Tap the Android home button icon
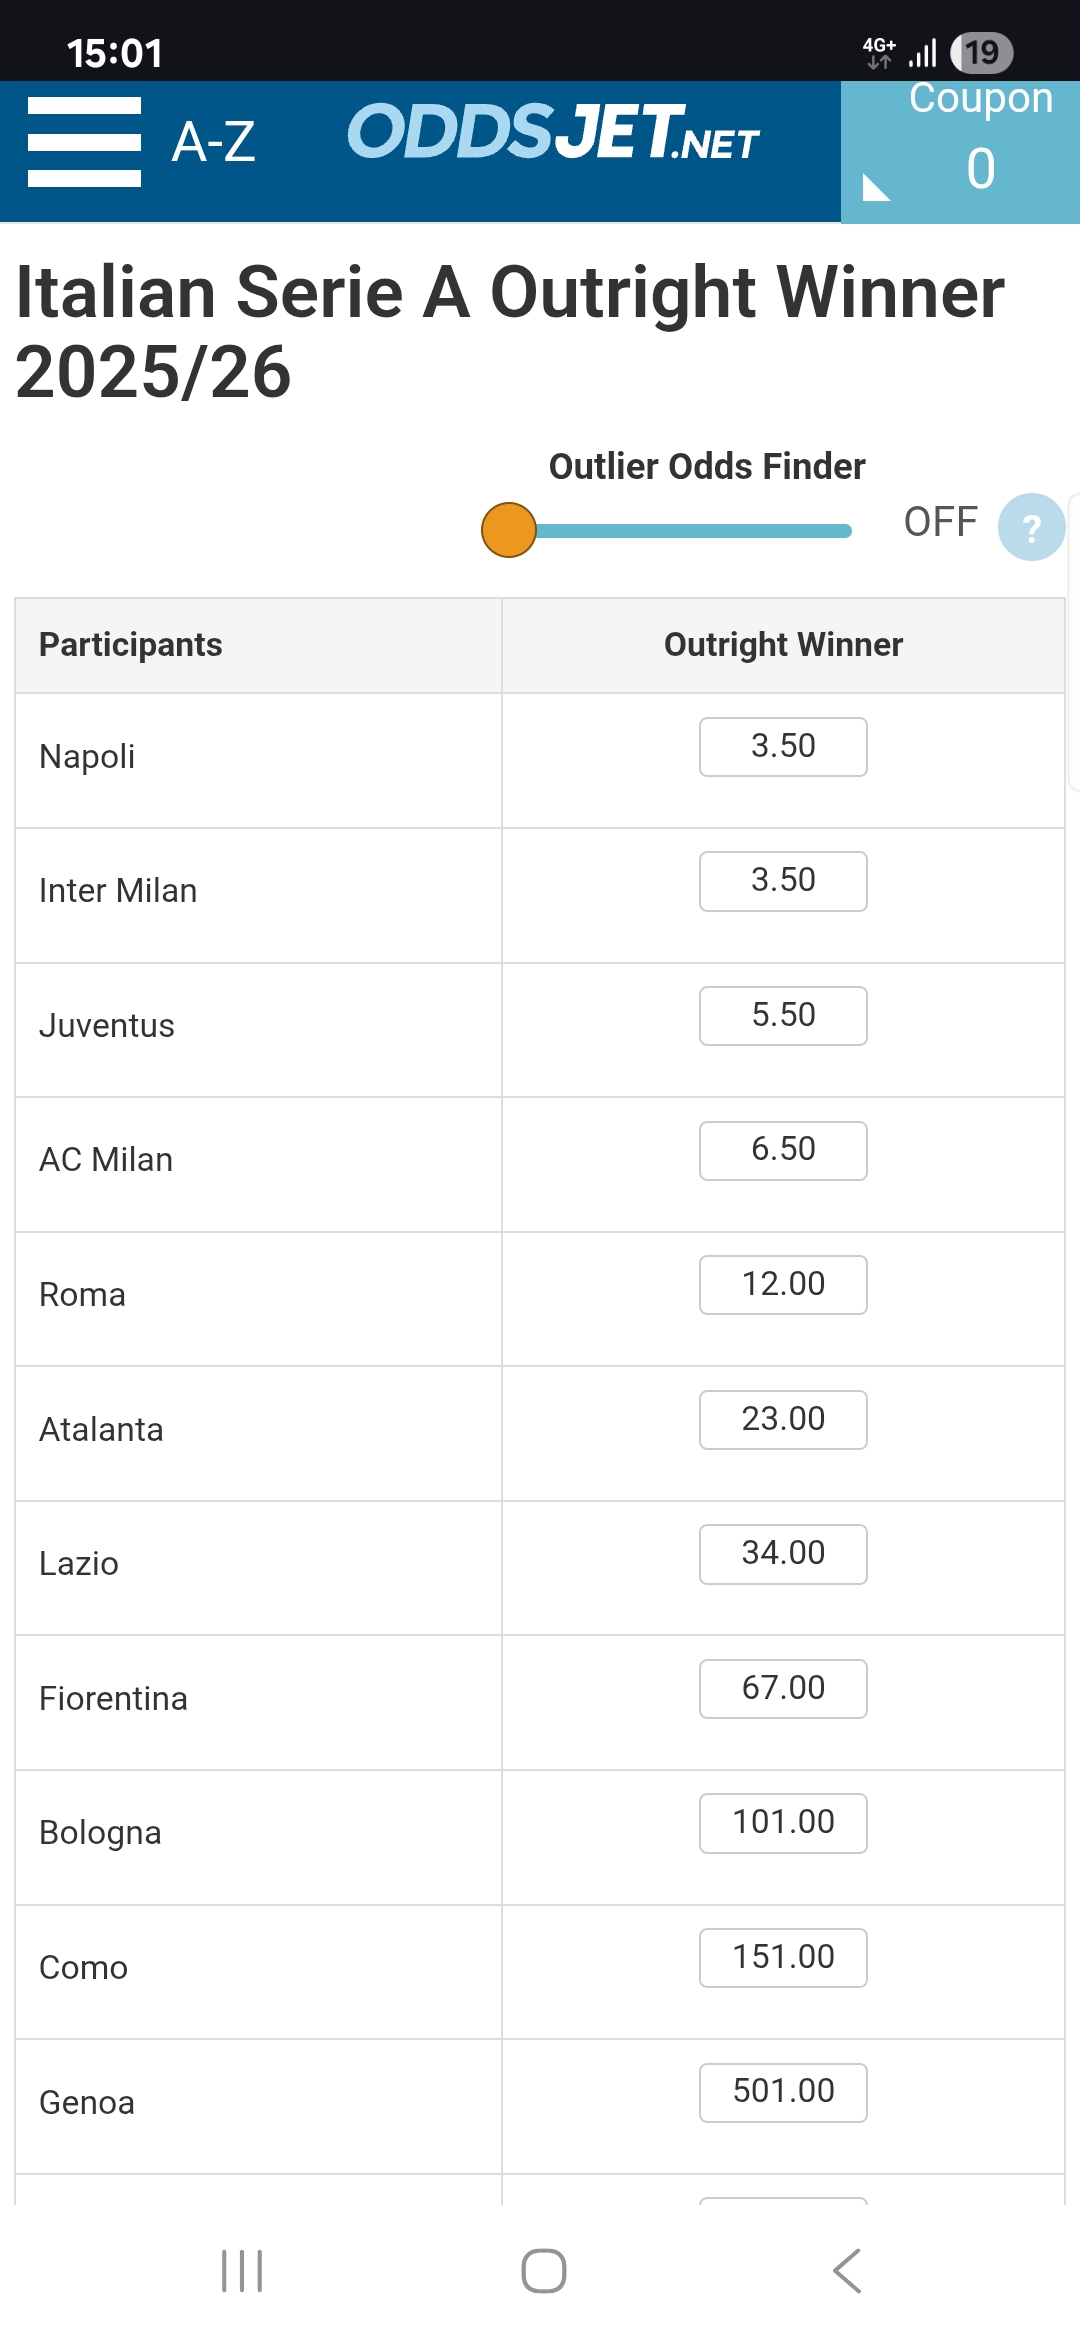The width and height of the screenshot is (1080, 2340). click(x=544, y=2270)
